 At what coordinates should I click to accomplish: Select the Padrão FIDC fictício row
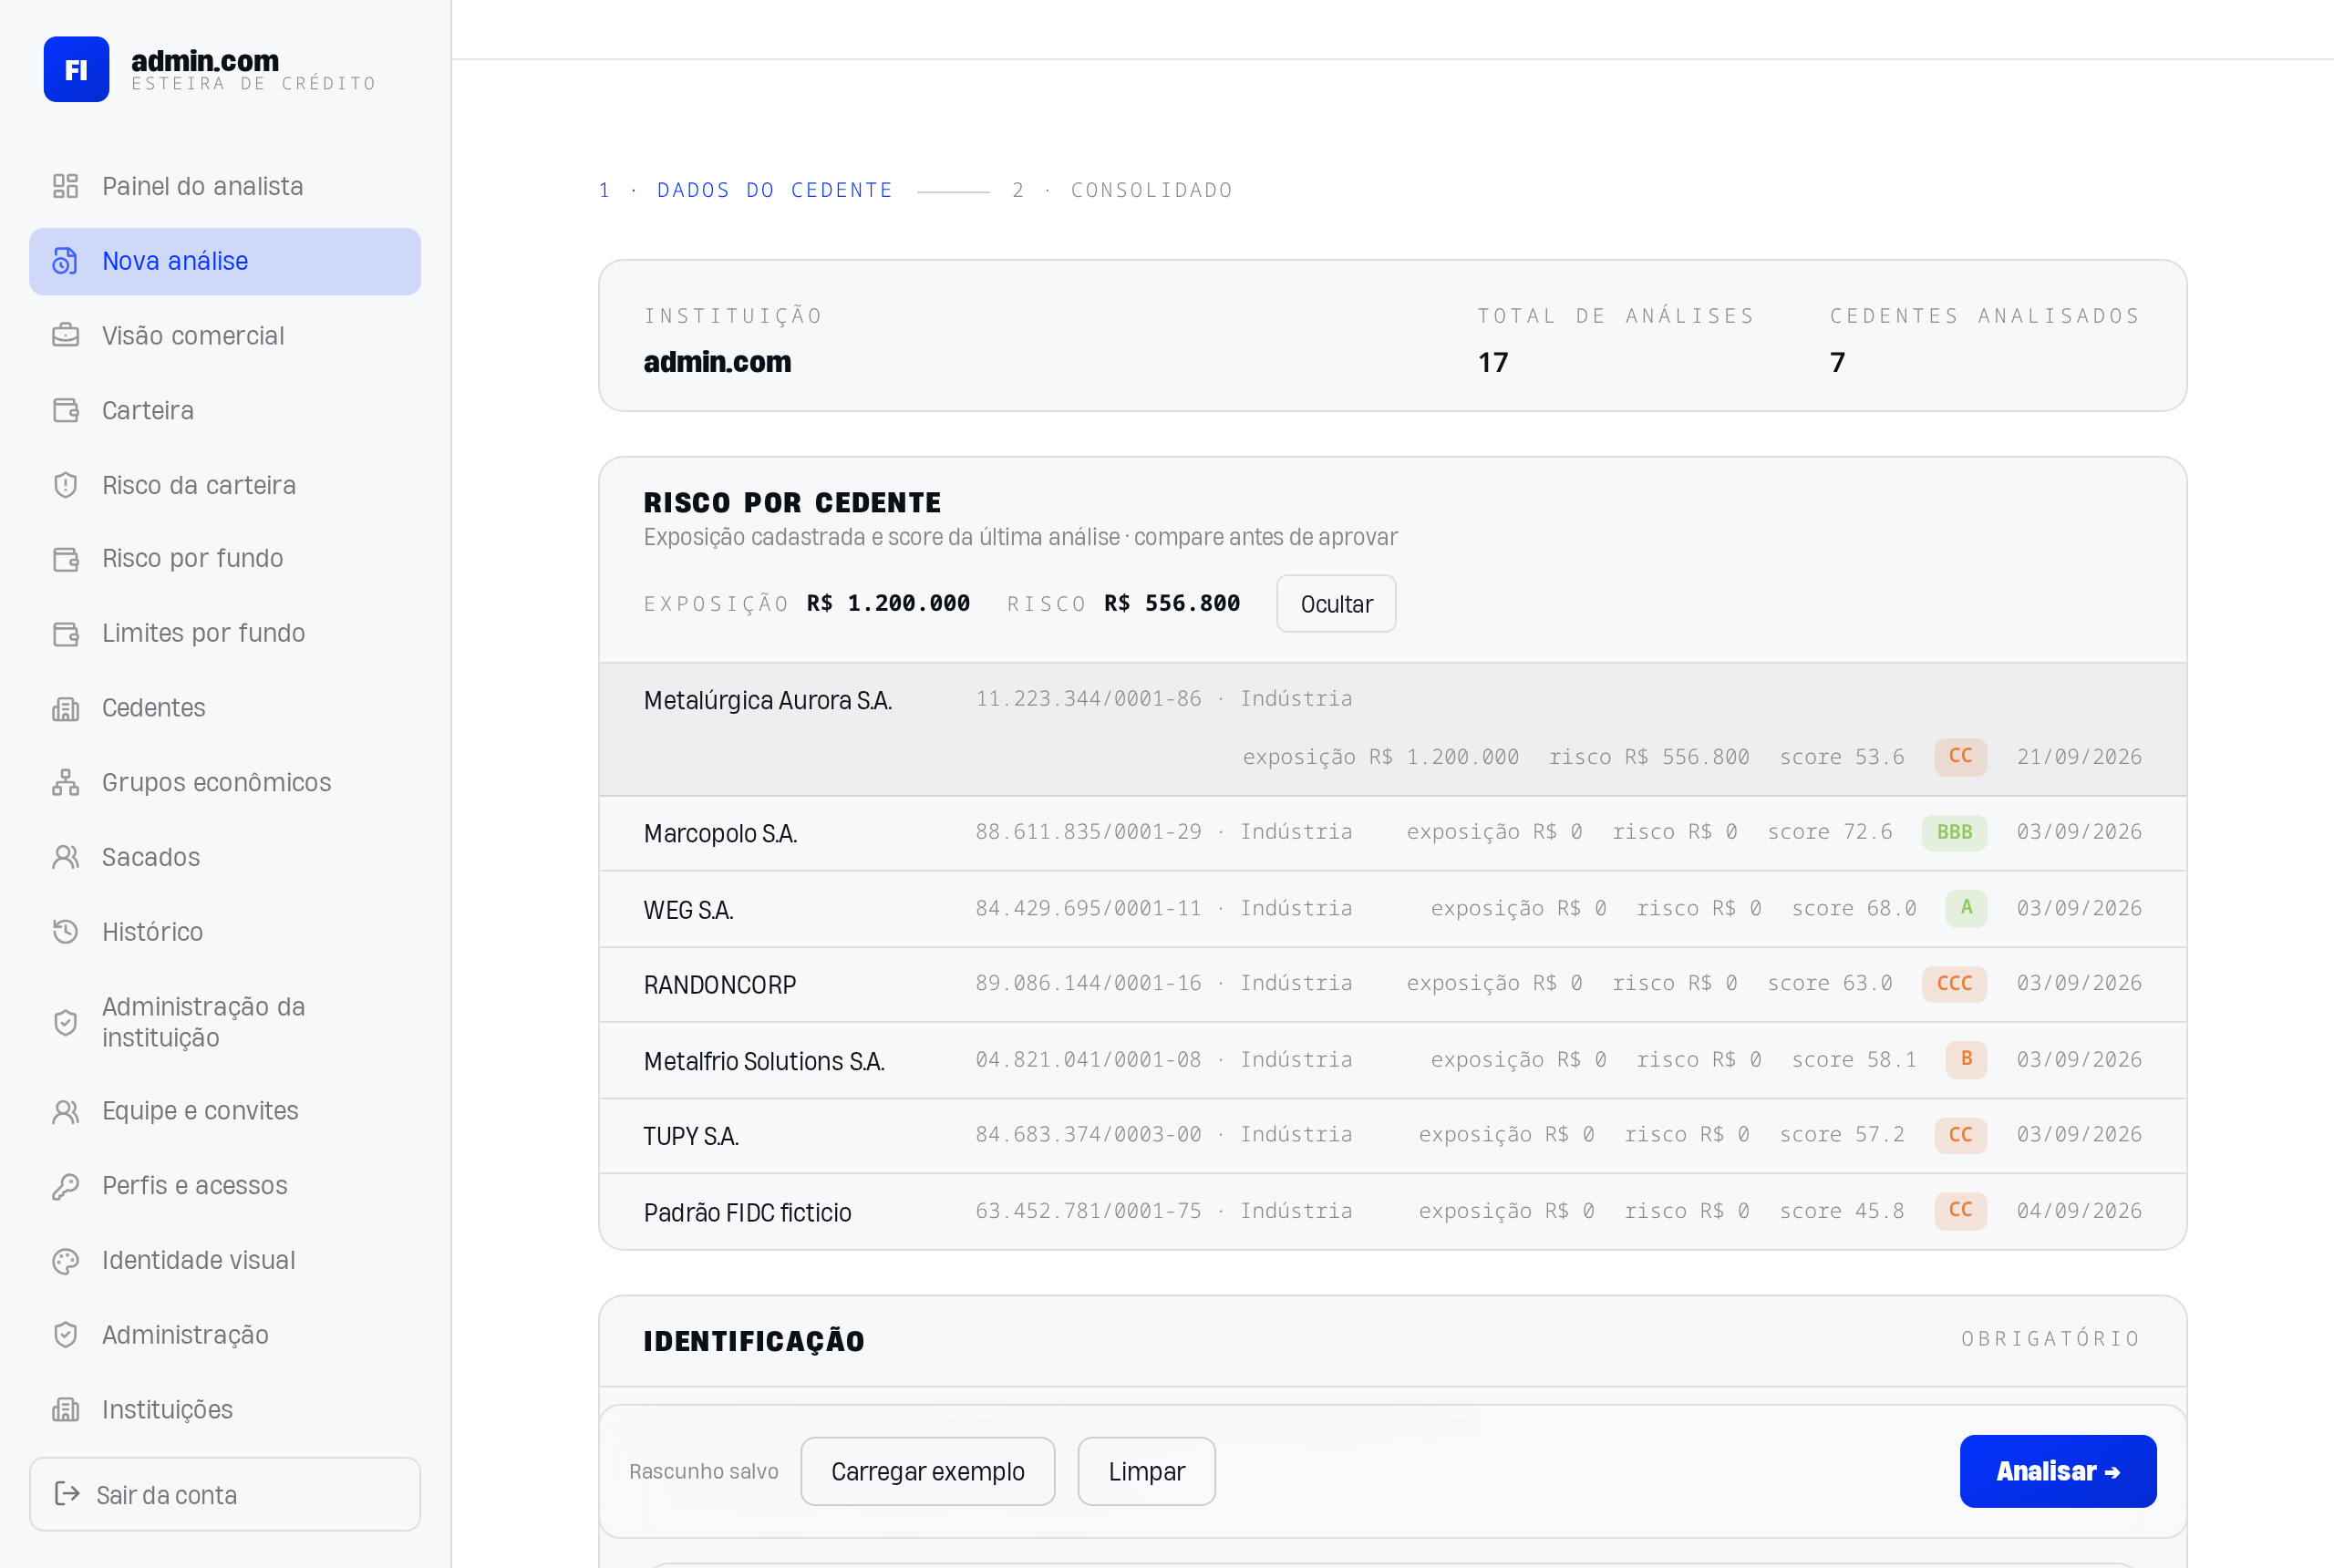click(1393, 1212)
